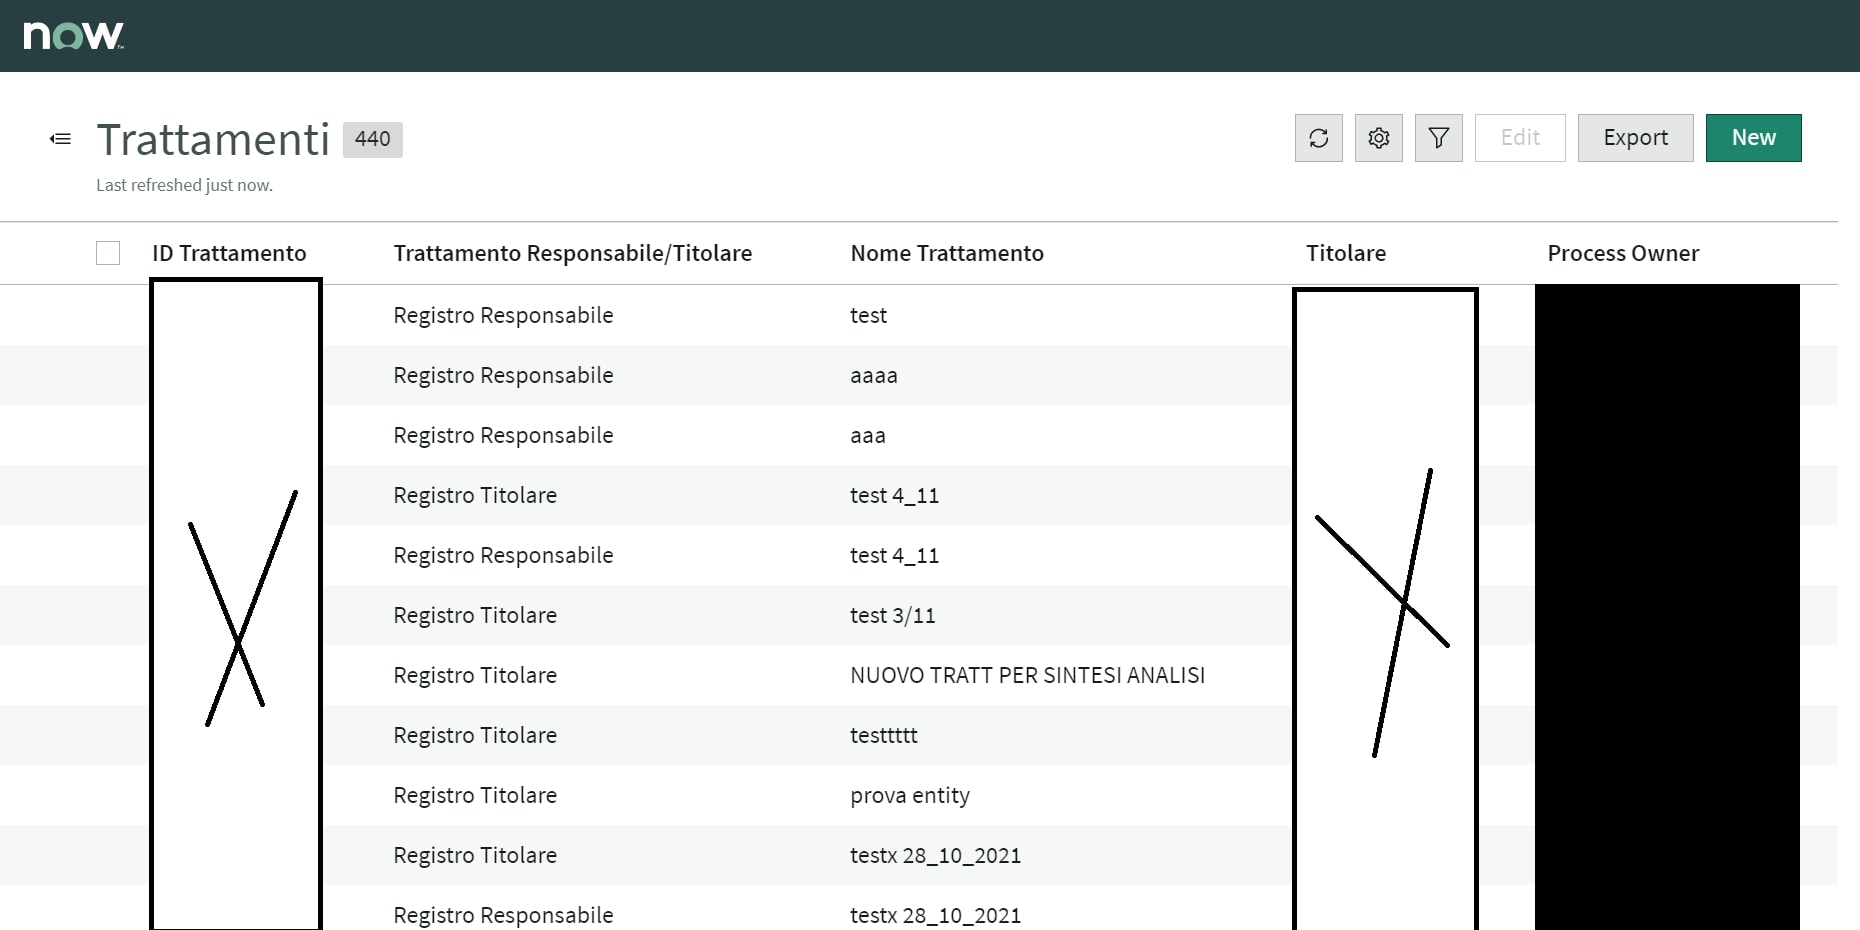This screenshot has width=1860, height=930.
Task: Sort by Trattamento Responsabile/Titolare column
Action: (572, 253)
